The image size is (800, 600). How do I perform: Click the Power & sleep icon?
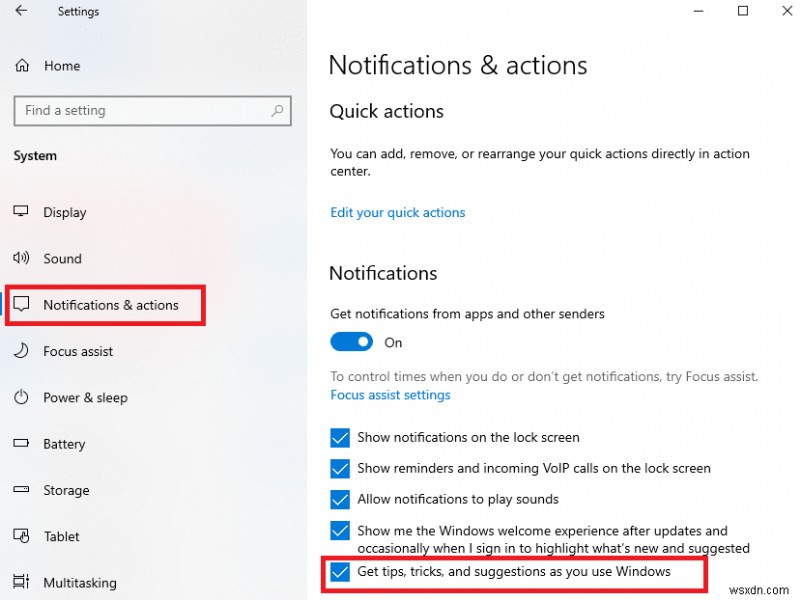[x=21, y=397]
